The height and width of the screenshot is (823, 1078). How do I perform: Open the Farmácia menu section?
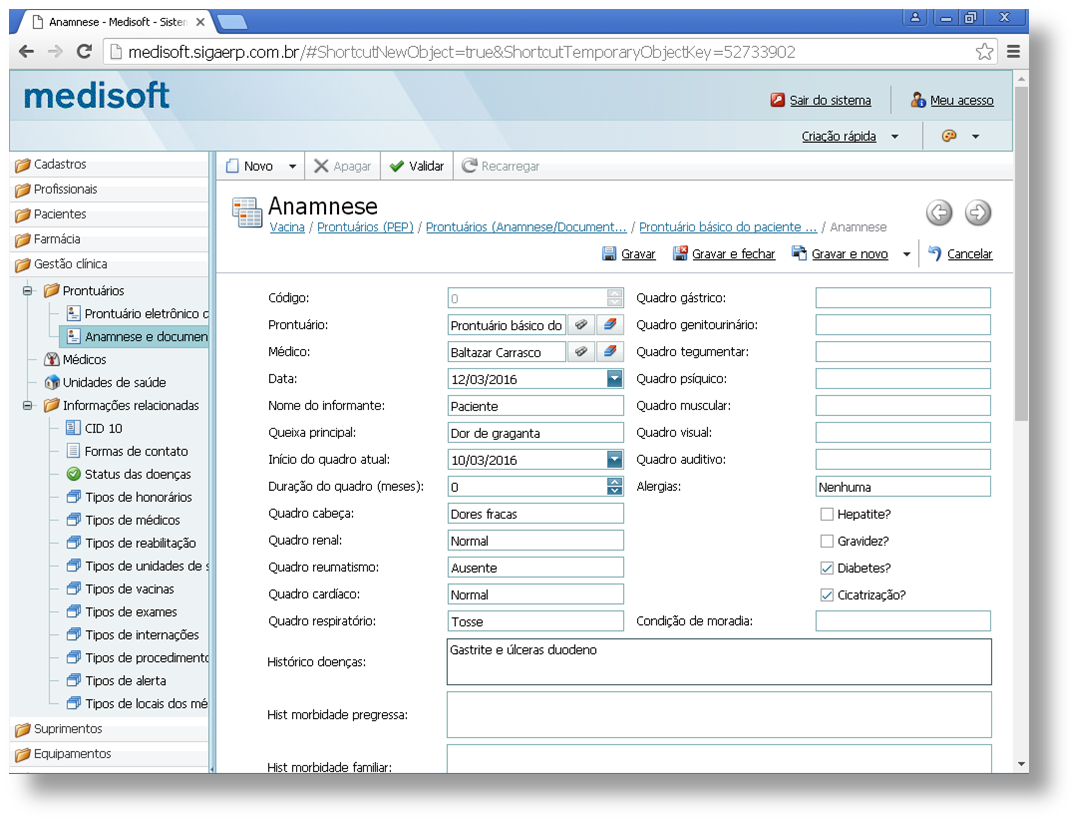(110, 239)
